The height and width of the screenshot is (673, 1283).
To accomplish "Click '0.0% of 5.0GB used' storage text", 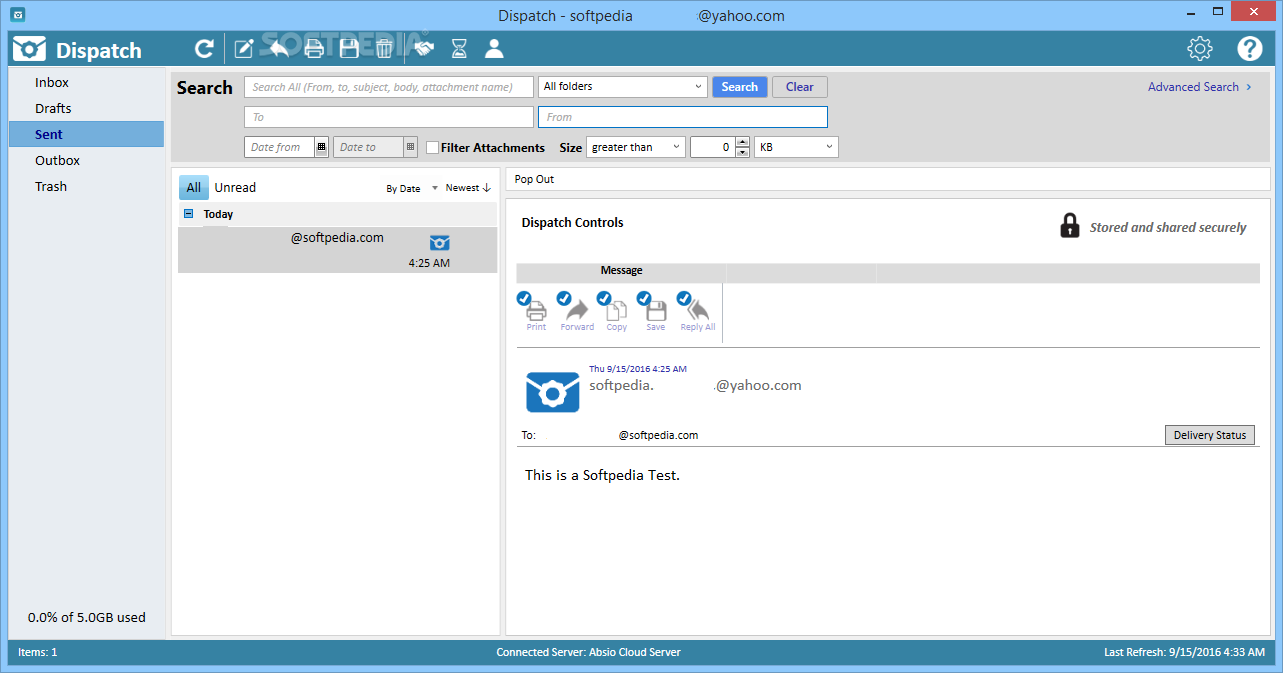I will [x=87, y=617].
